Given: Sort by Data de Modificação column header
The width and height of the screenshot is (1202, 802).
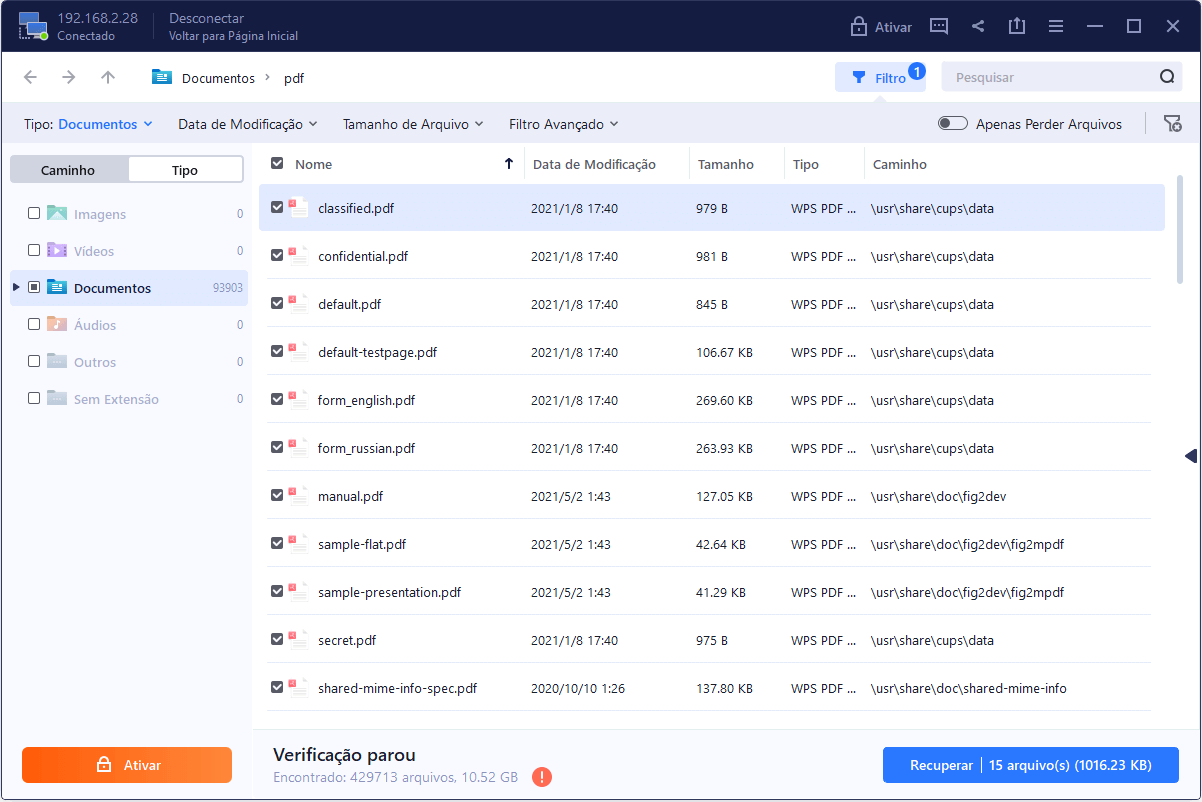Looking at the screenshot, I should [x=594, y=164].
